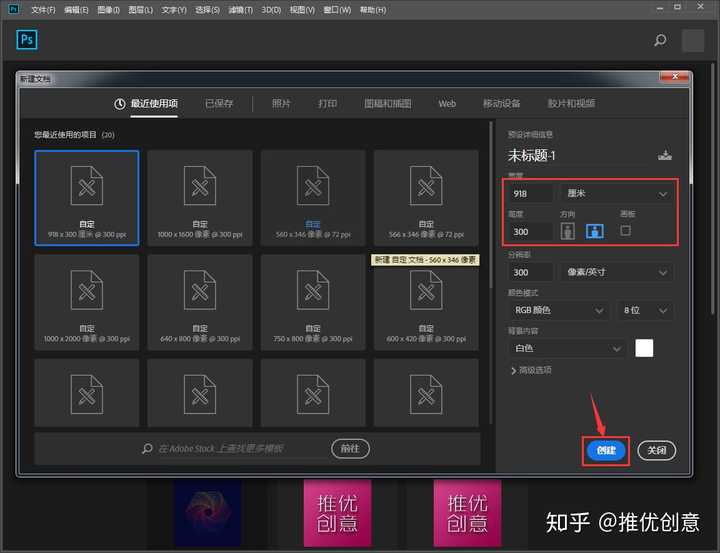This screenshot has height=553, width=720.
Task: Switch to 照片 tab
Action: click(281, 104)
